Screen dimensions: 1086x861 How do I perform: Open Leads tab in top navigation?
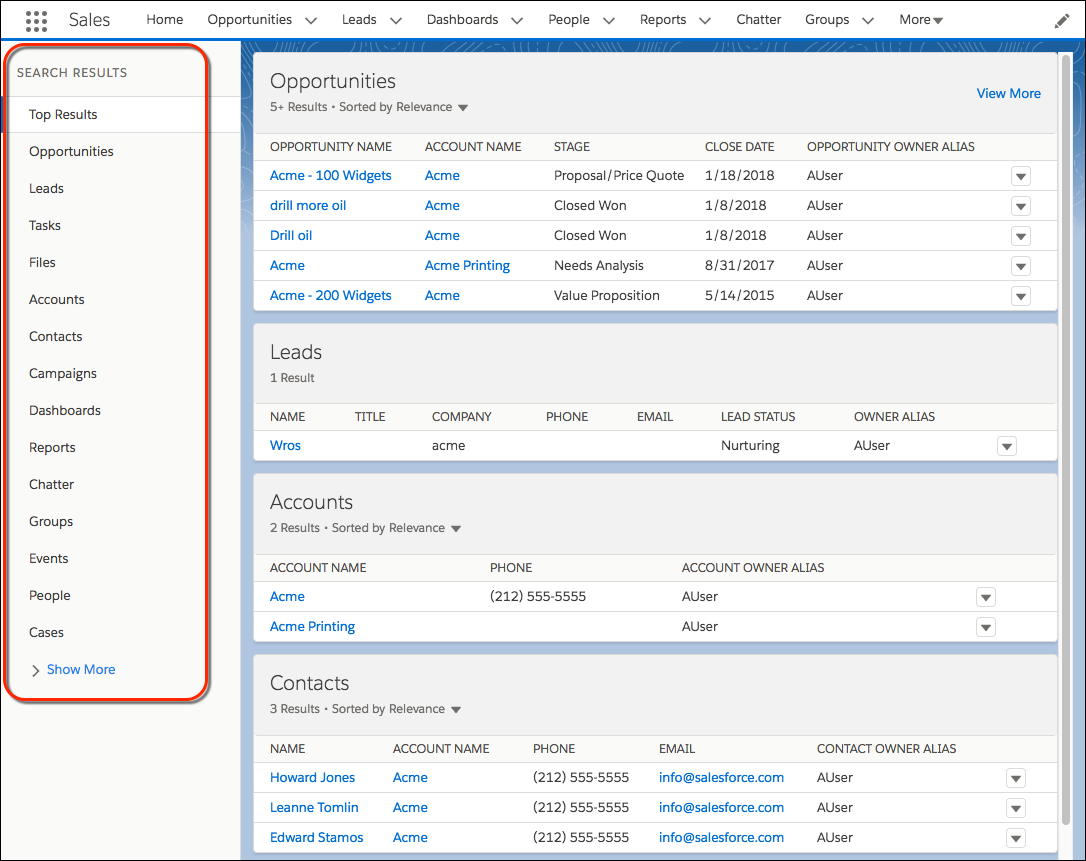point(359,20)
